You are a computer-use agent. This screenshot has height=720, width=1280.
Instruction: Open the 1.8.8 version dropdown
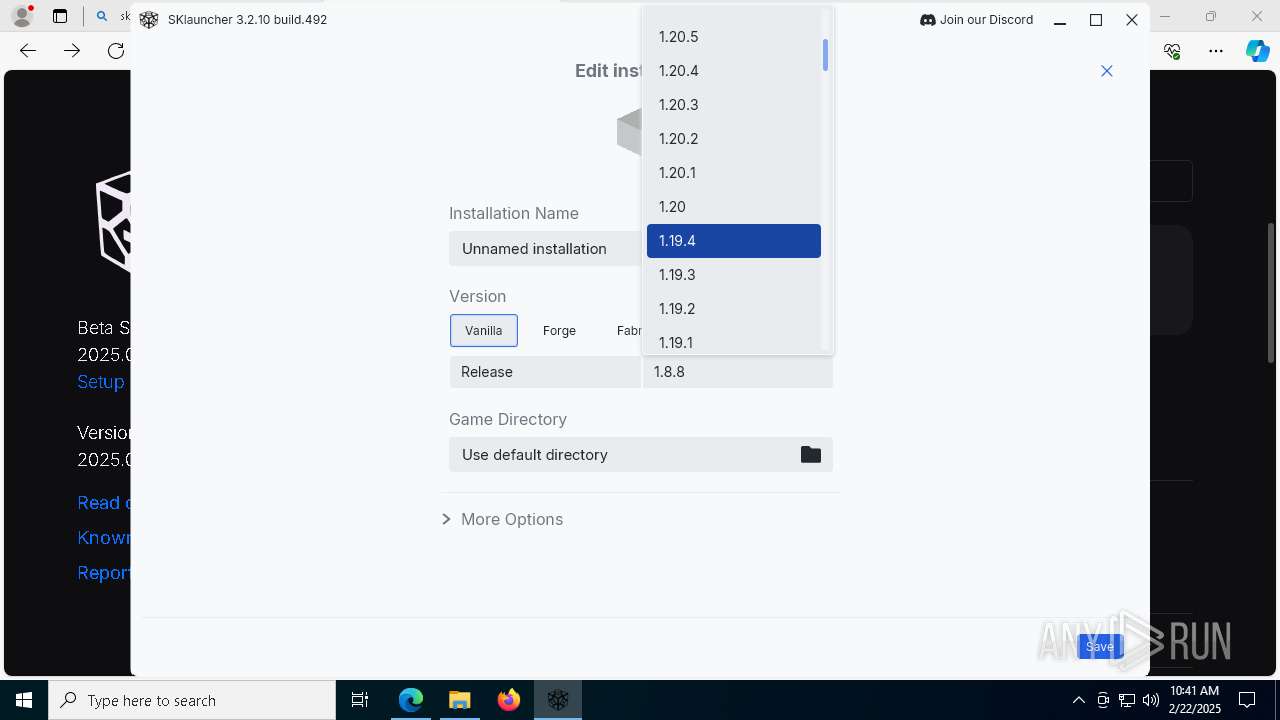point(738,372)
